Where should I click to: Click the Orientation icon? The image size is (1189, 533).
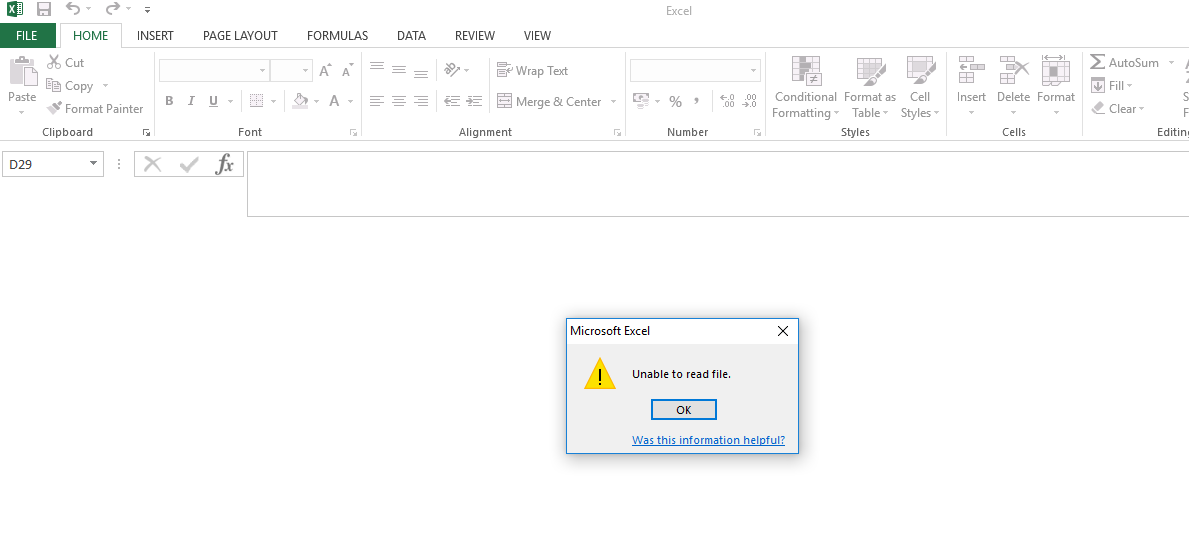453,70
